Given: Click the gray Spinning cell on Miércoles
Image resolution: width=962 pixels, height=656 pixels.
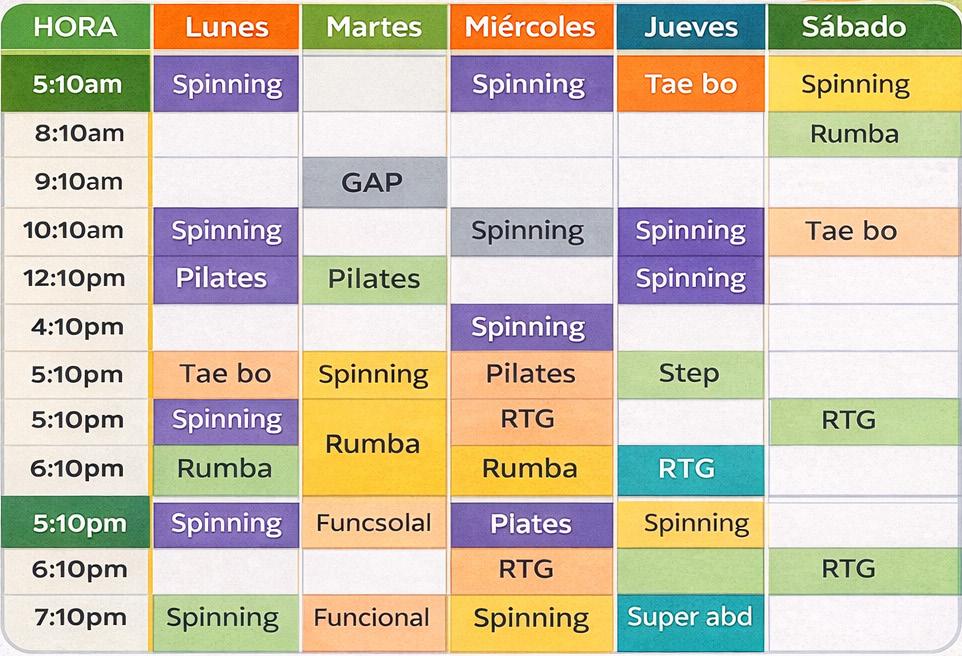Looking at the screenshot, I should tap(531, 231).
